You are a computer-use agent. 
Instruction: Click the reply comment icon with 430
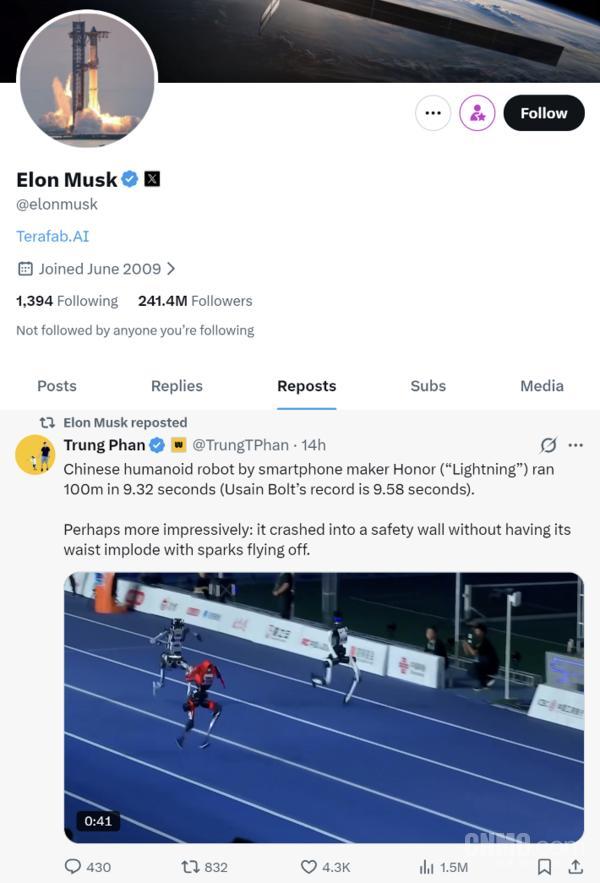click(88, 867)
